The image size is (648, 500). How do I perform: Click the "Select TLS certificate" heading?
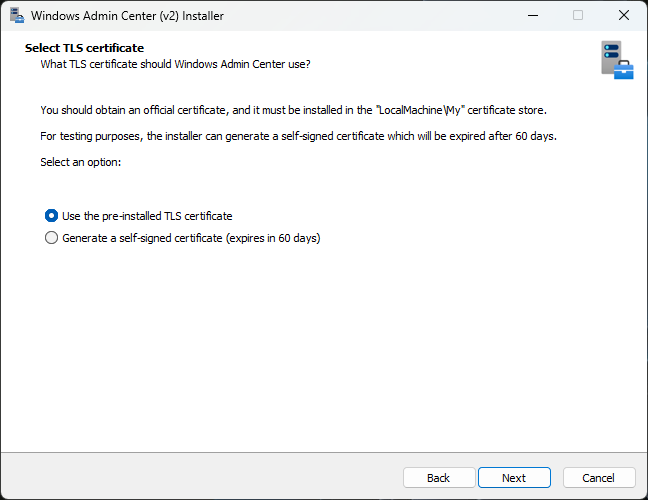(84, 48)
